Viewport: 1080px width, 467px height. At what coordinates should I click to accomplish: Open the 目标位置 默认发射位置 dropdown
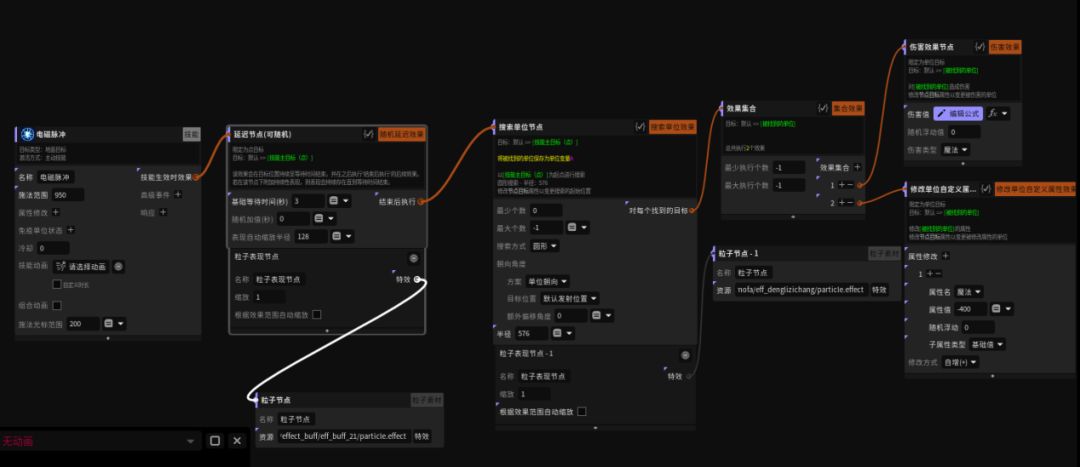pos(570,298)
